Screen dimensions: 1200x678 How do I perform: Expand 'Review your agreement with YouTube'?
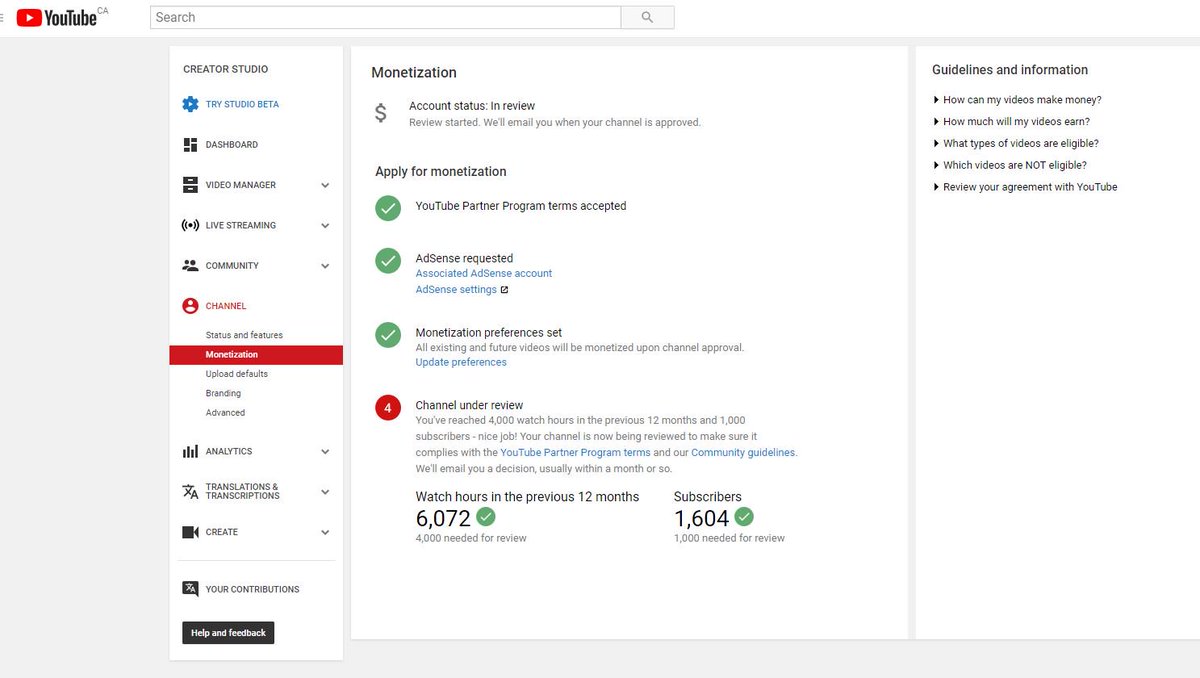(1025, 187)
